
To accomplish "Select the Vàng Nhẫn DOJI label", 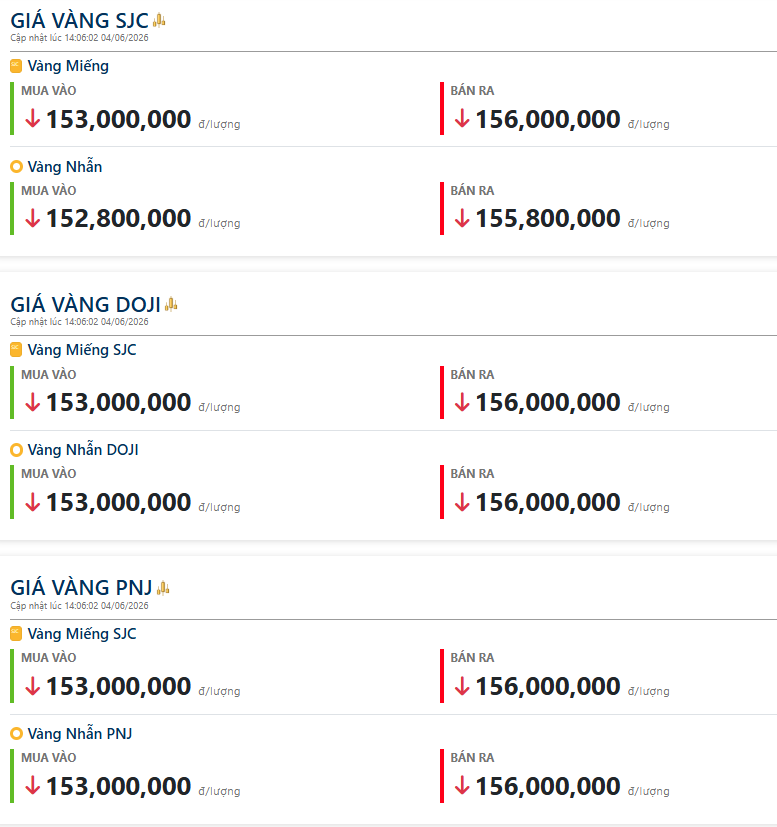I will click(83, 450).
